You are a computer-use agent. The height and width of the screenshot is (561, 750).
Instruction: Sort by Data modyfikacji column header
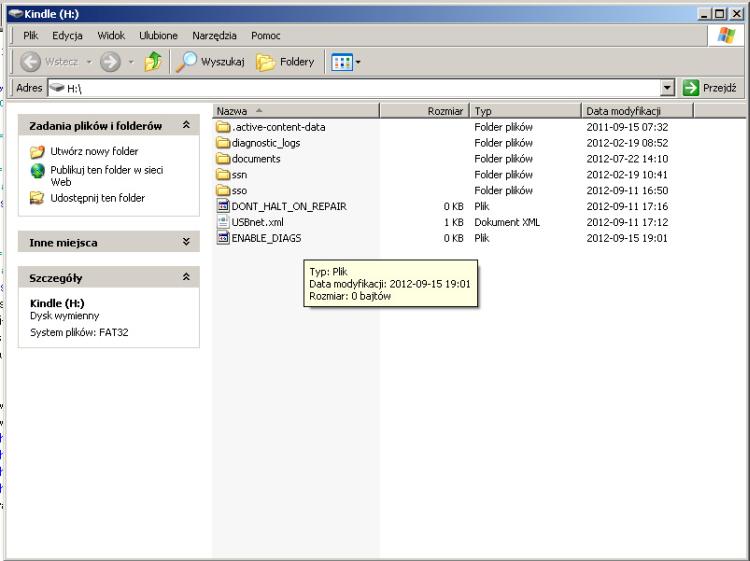pos(637,111)
